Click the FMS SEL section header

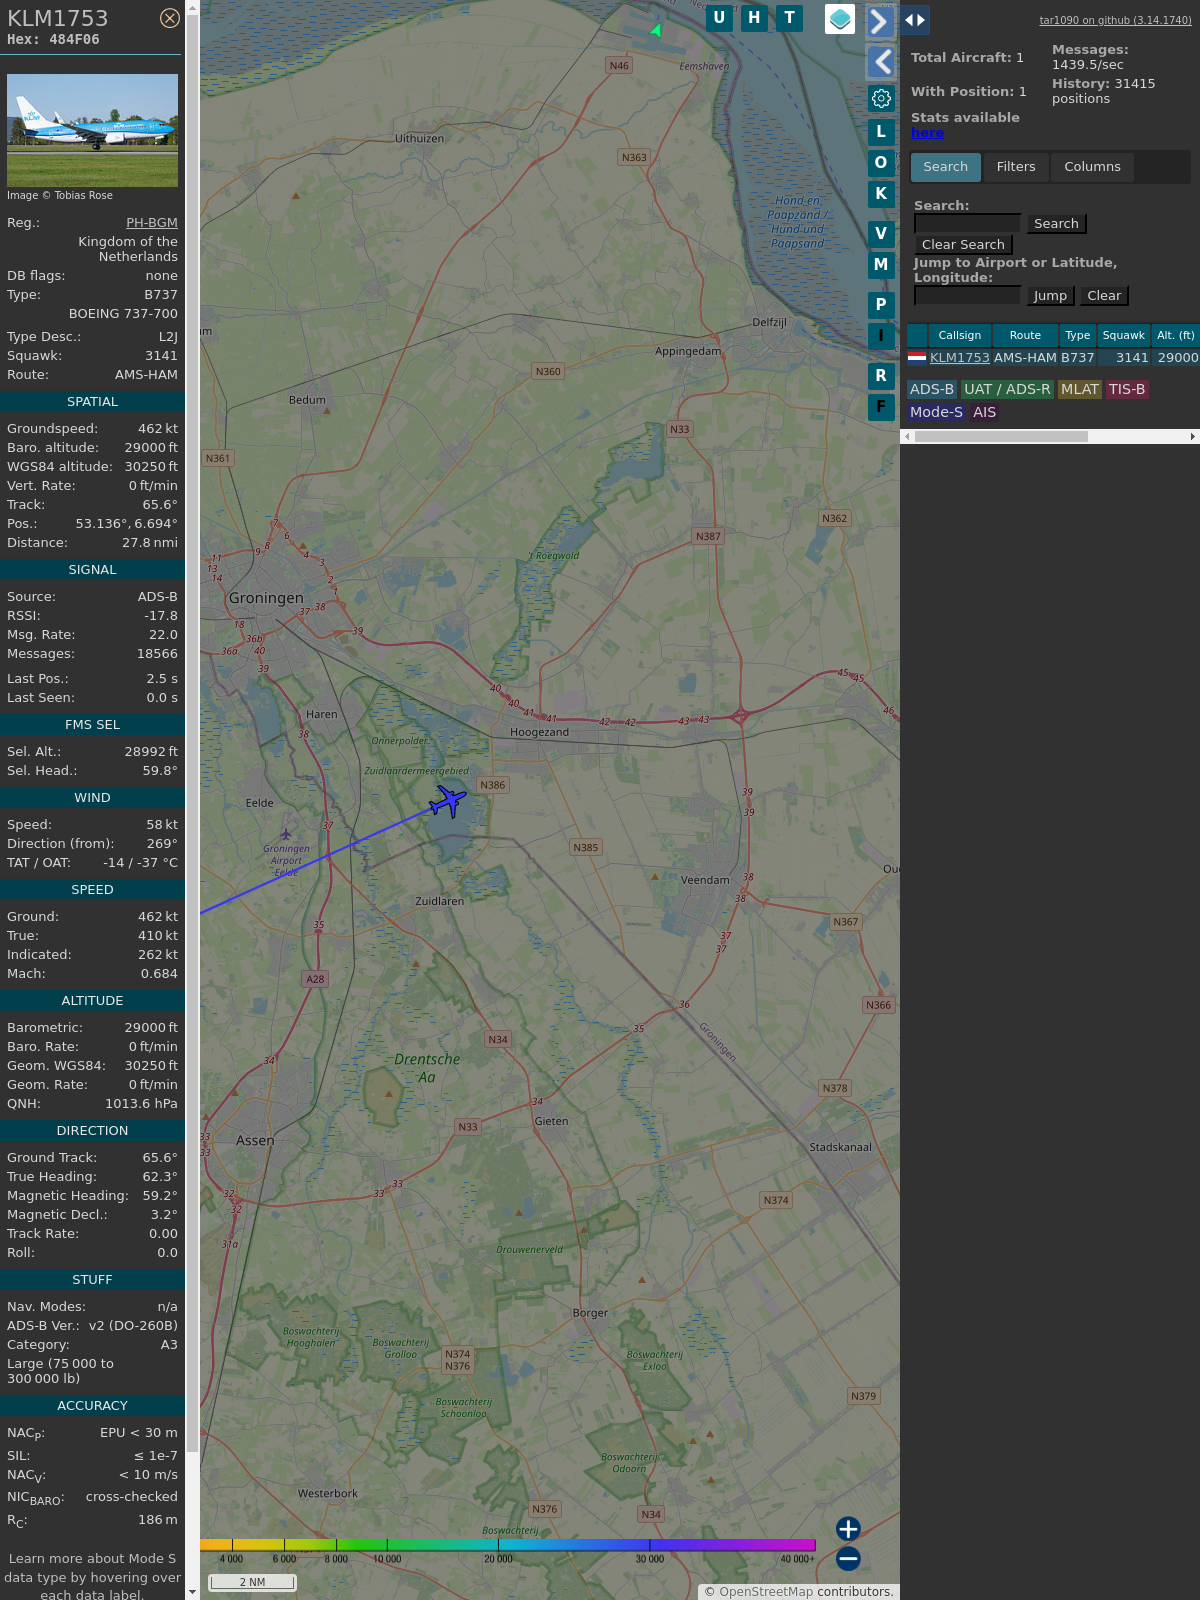coord(92,725)
